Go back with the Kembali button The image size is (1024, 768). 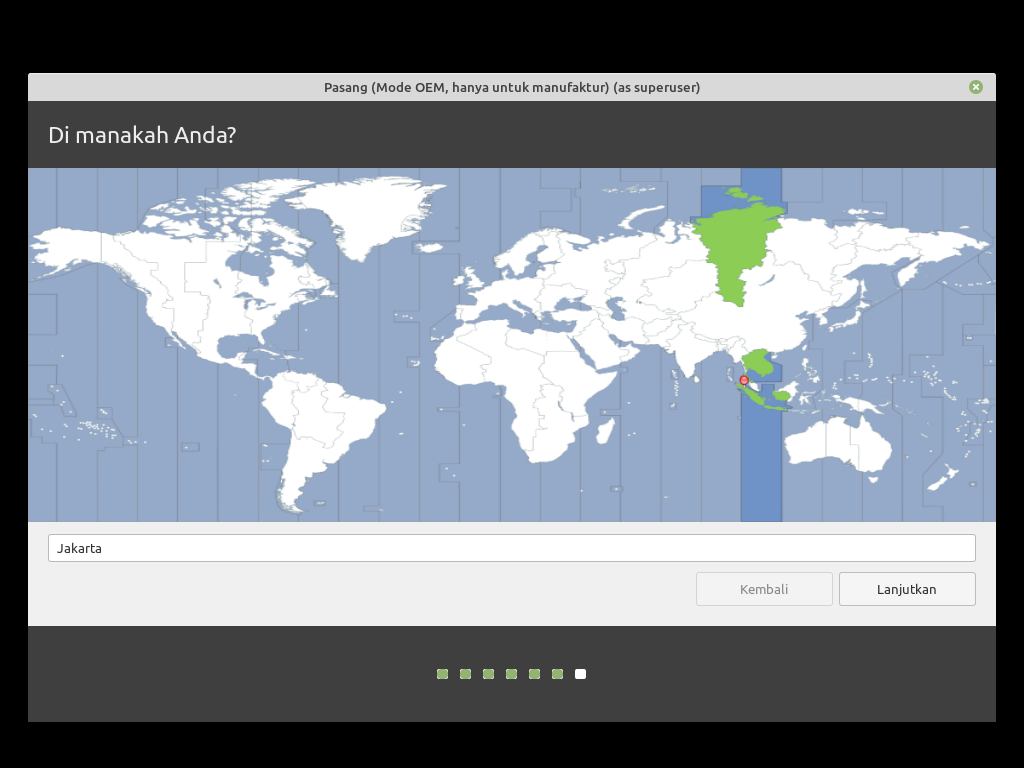[764, 589]
